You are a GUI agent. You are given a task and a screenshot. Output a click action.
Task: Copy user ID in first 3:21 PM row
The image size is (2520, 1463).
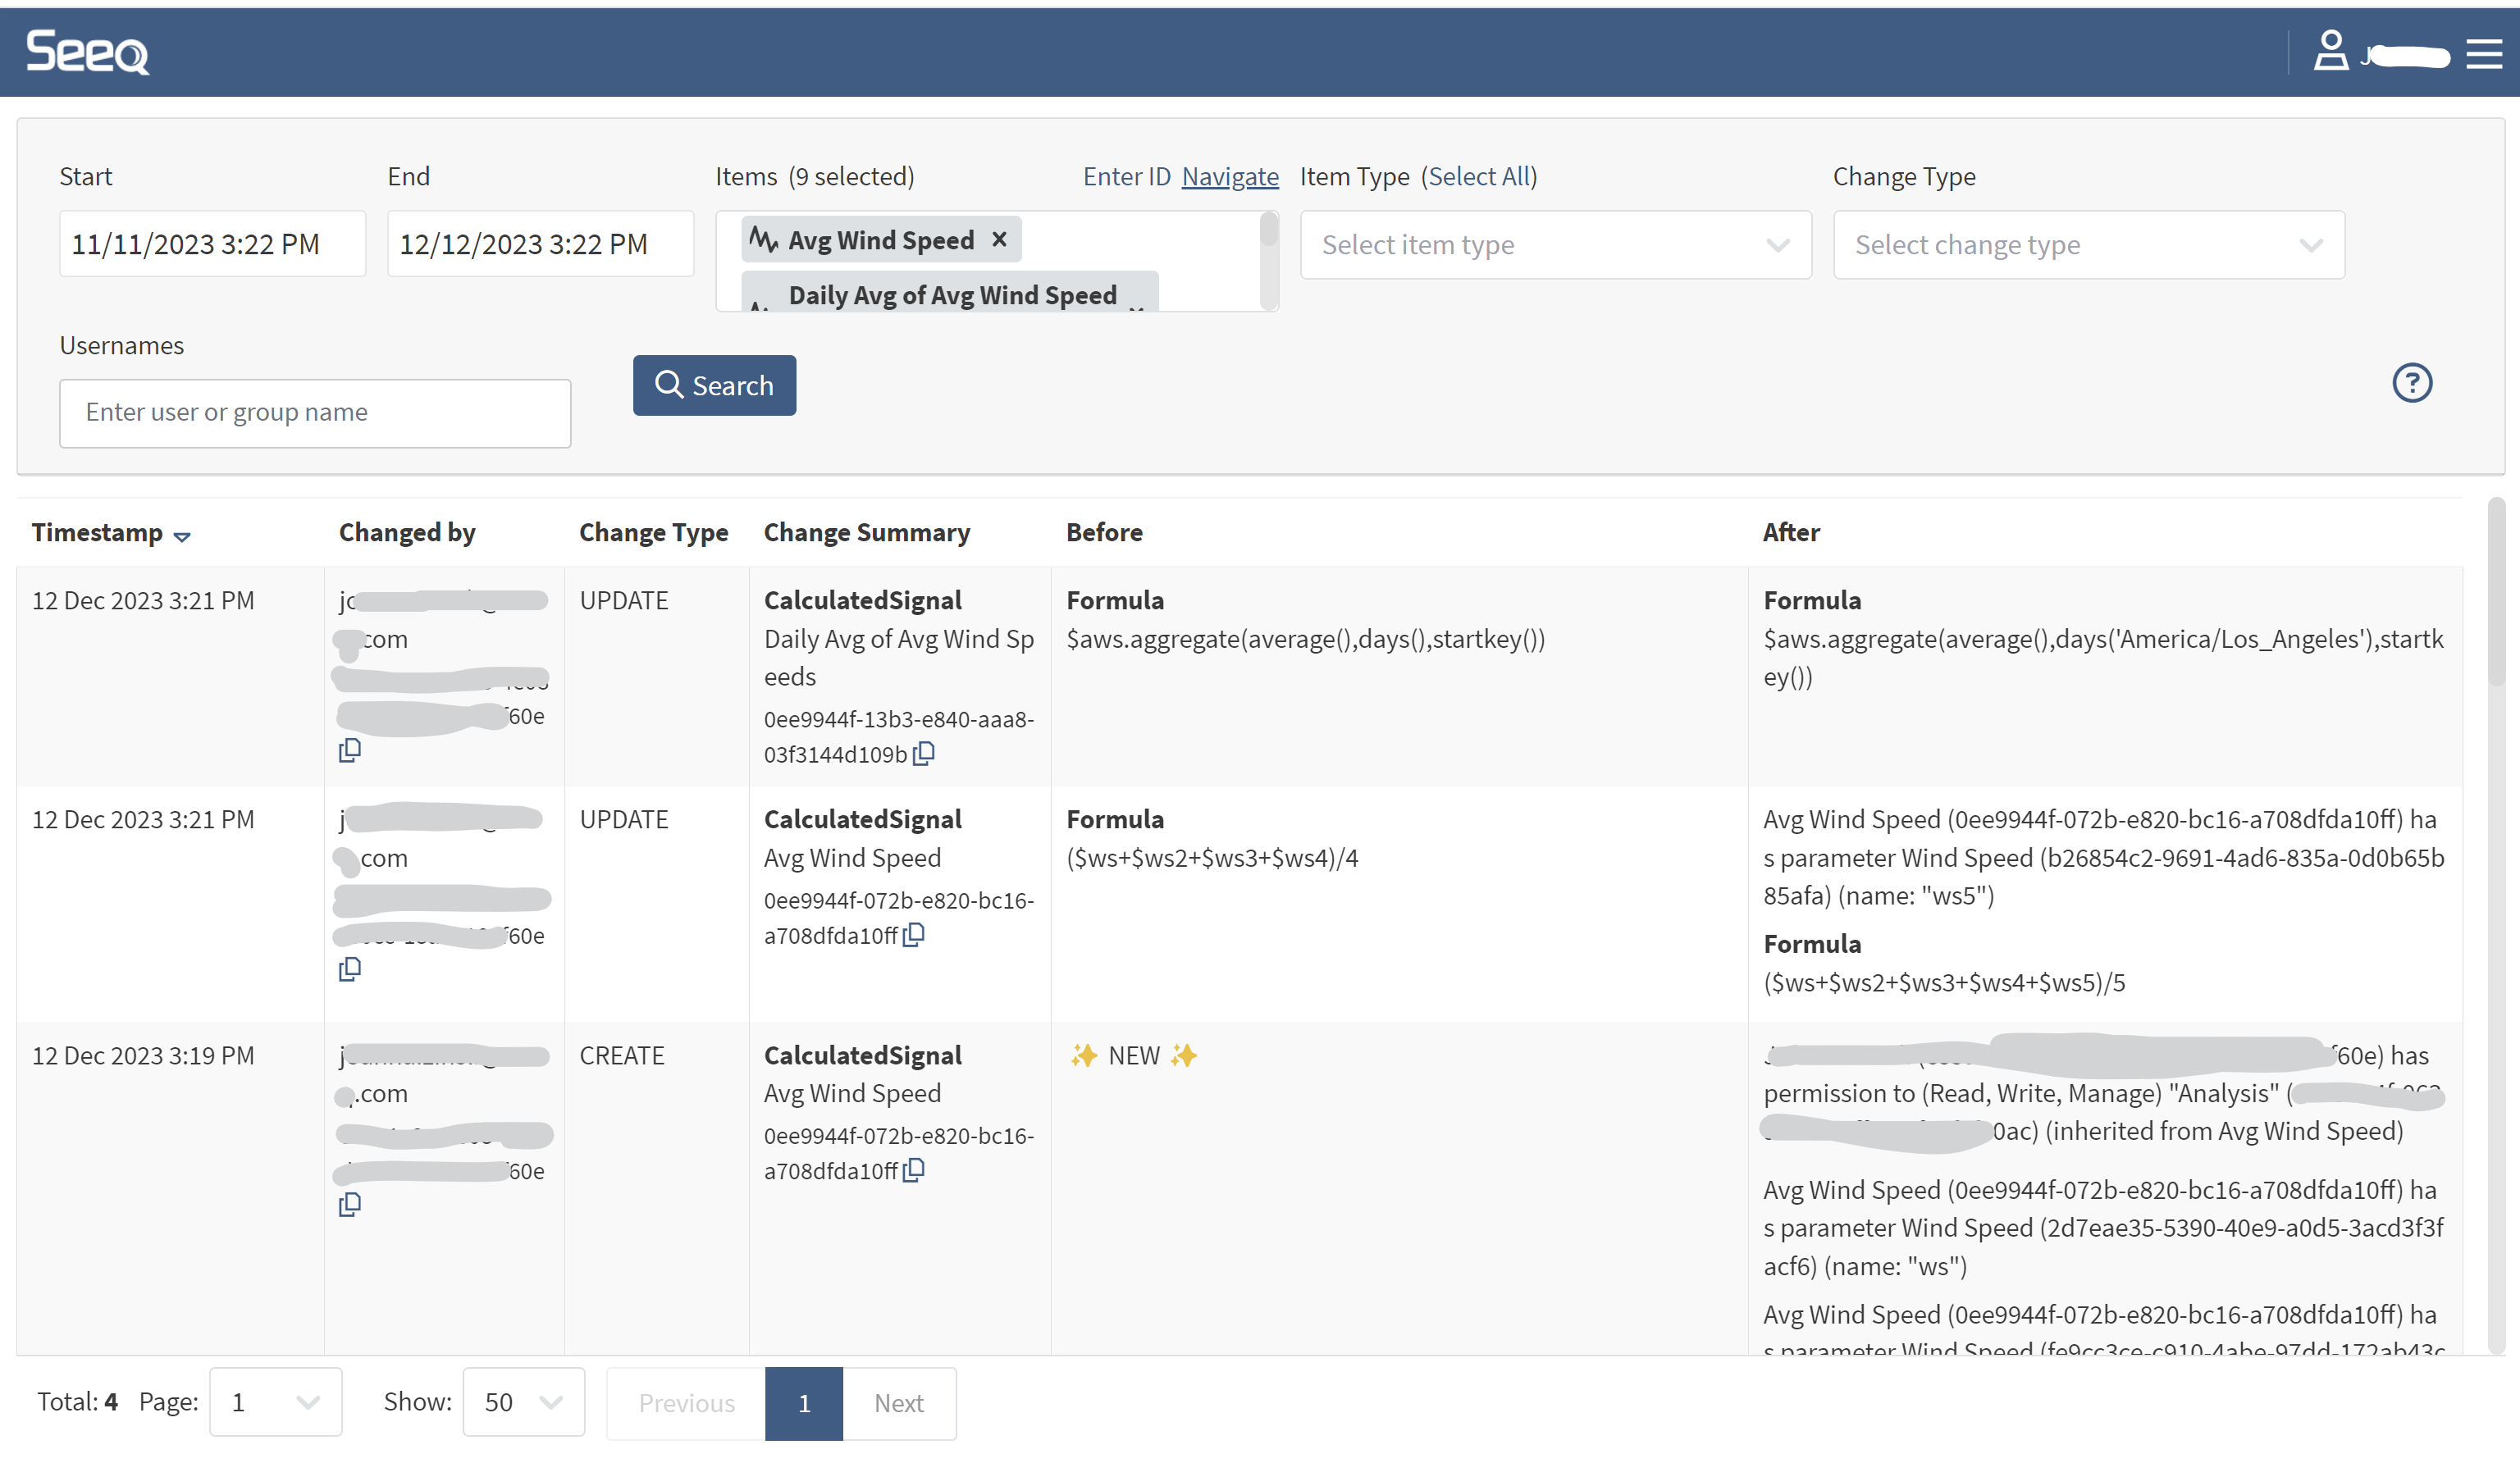point(350,750)
